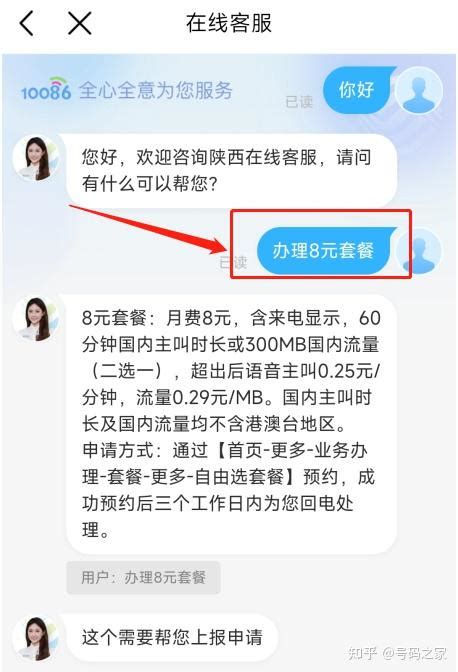This screenshot has width=458, height=672.
Task: Tap the back arrow icon
Action: [27, 23]
